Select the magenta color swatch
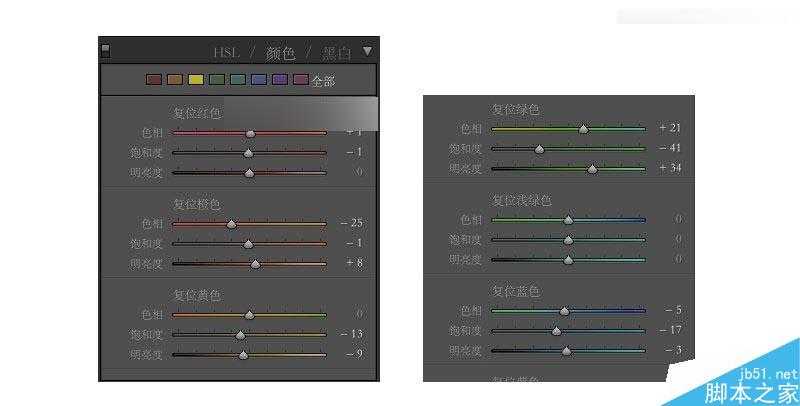The width and height of the screenshot is (800, 406). click(x=301, y=79)
